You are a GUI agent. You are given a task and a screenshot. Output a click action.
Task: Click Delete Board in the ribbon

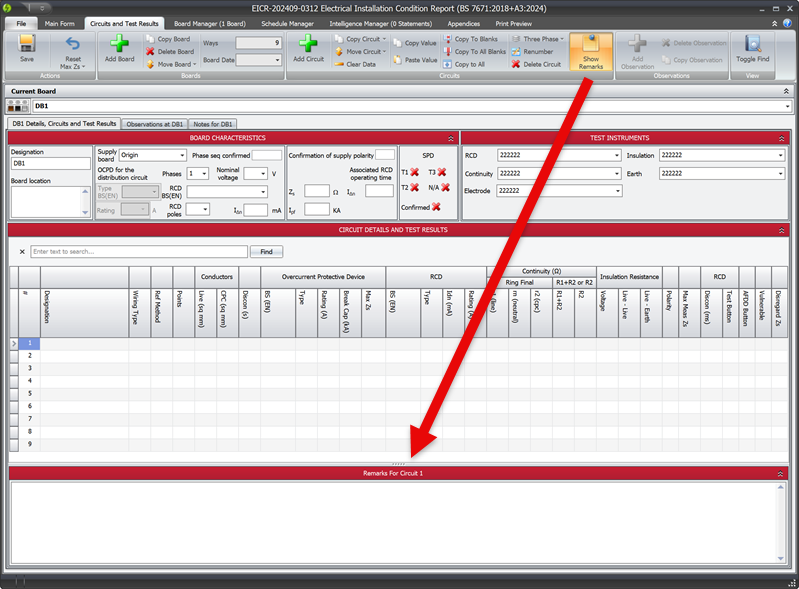point(170,51)
